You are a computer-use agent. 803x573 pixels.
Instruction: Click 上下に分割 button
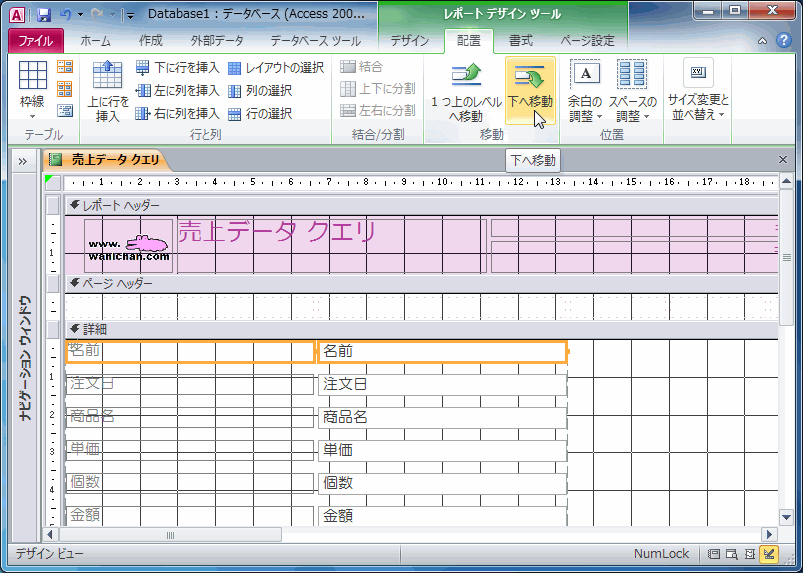click(378, 88)
